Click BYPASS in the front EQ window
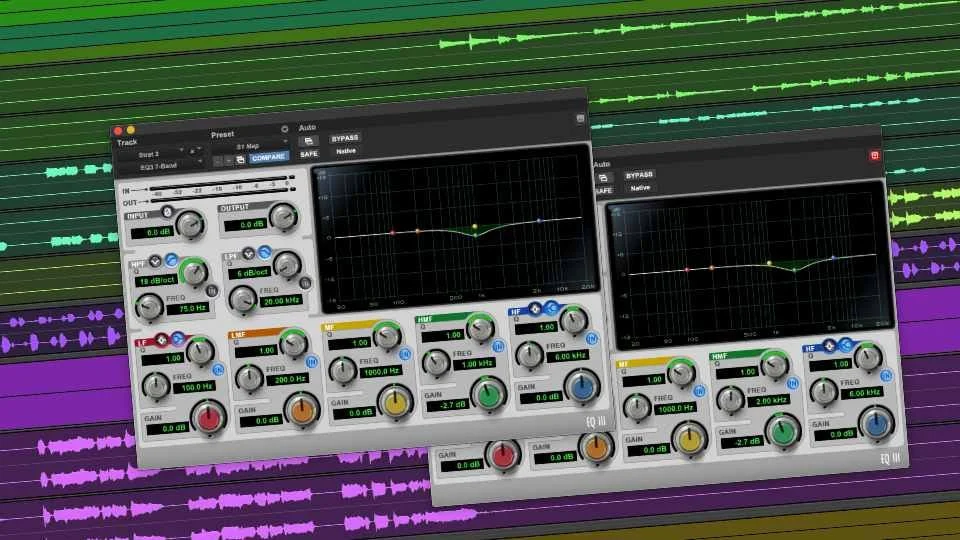960x540 pixels. 345,138
